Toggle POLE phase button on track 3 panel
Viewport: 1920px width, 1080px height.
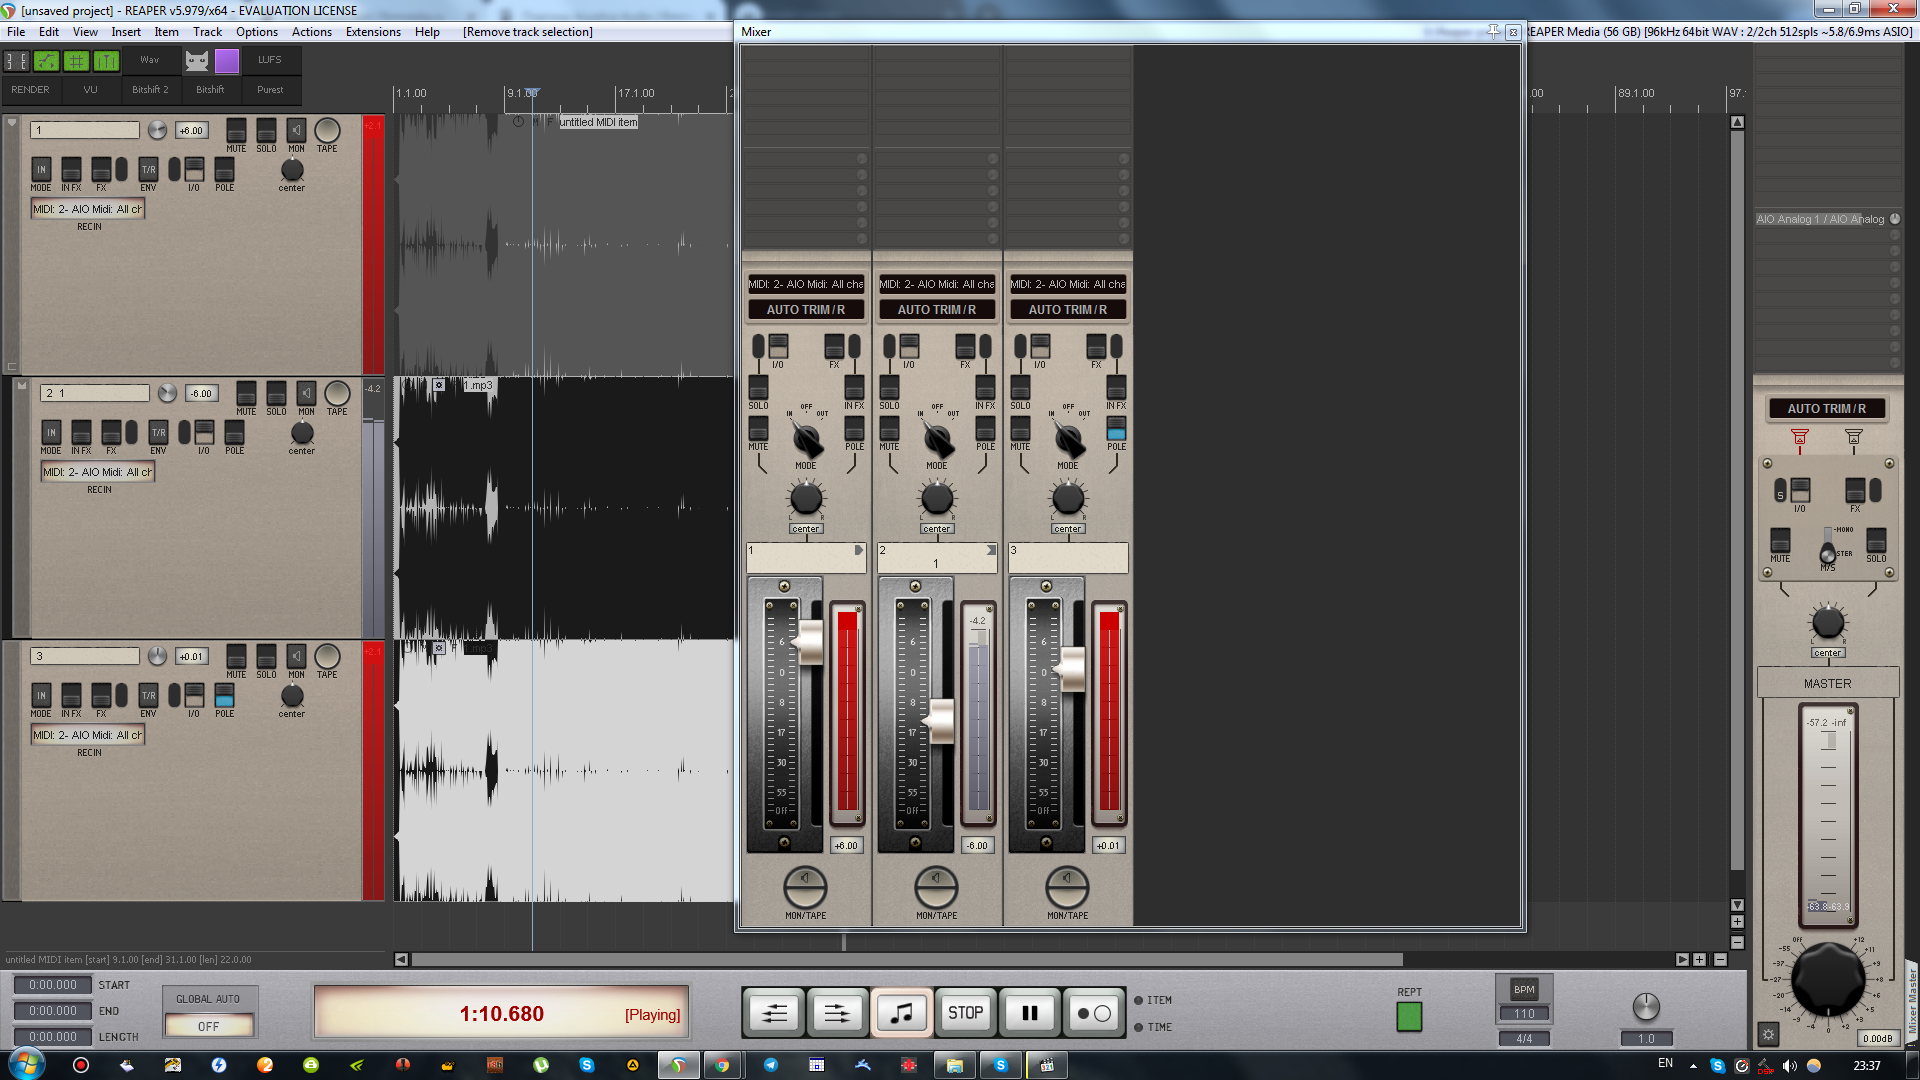[x=225, y=695]
